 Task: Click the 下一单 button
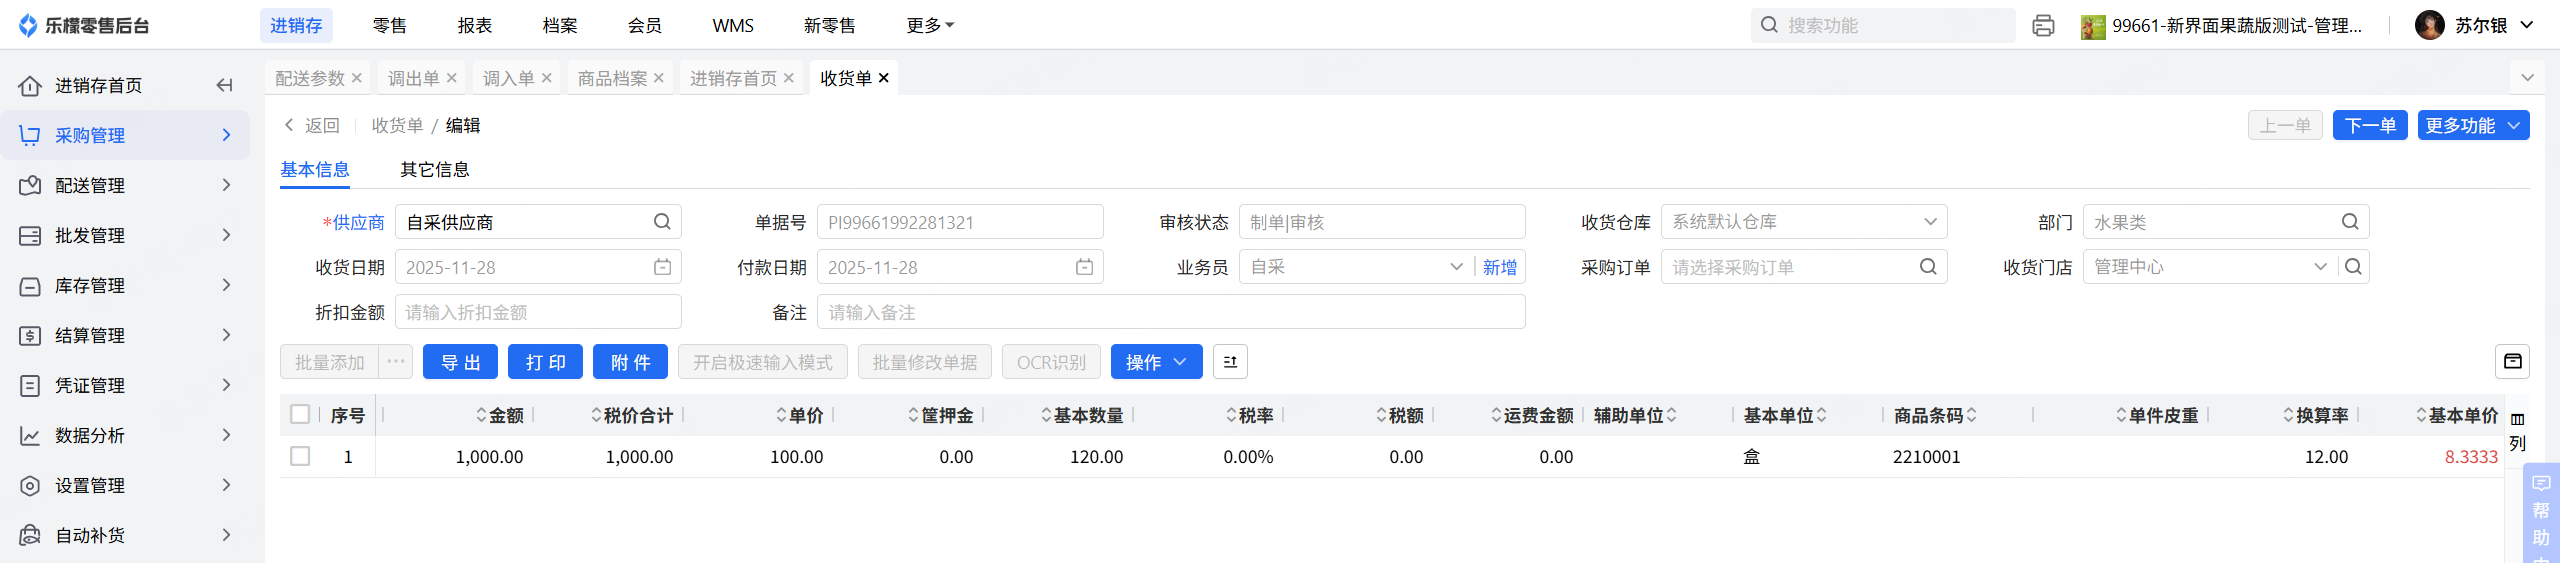click(x=2370, y=125)
